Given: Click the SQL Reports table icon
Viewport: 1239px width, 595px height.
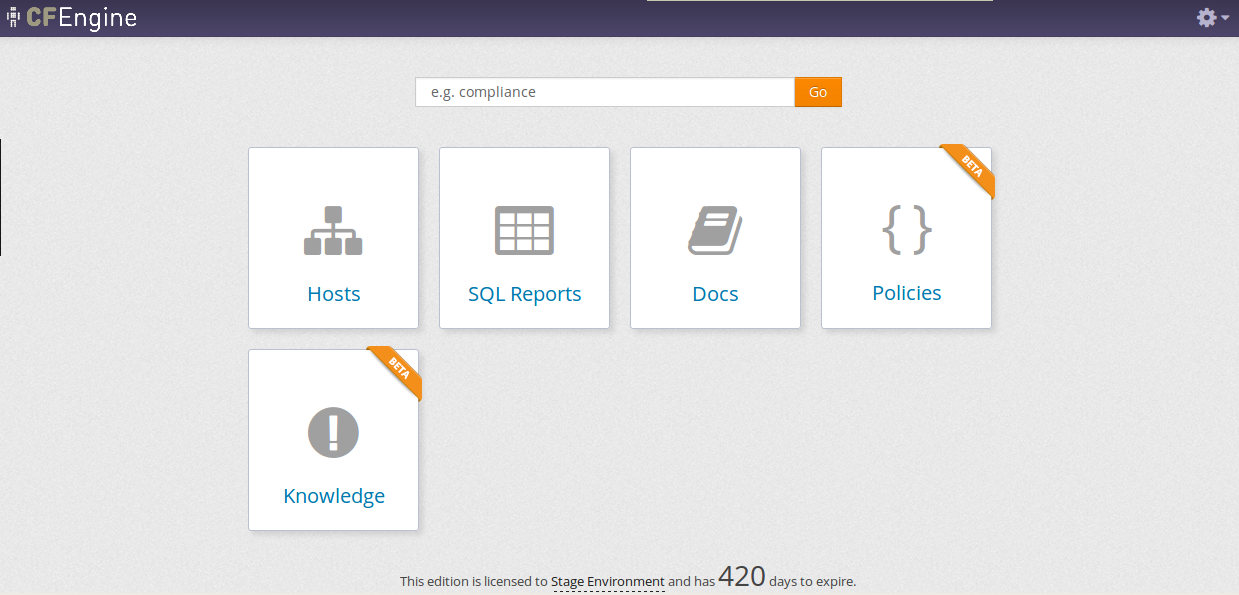Looking at the screenshot, I should [x=524, y=231].
